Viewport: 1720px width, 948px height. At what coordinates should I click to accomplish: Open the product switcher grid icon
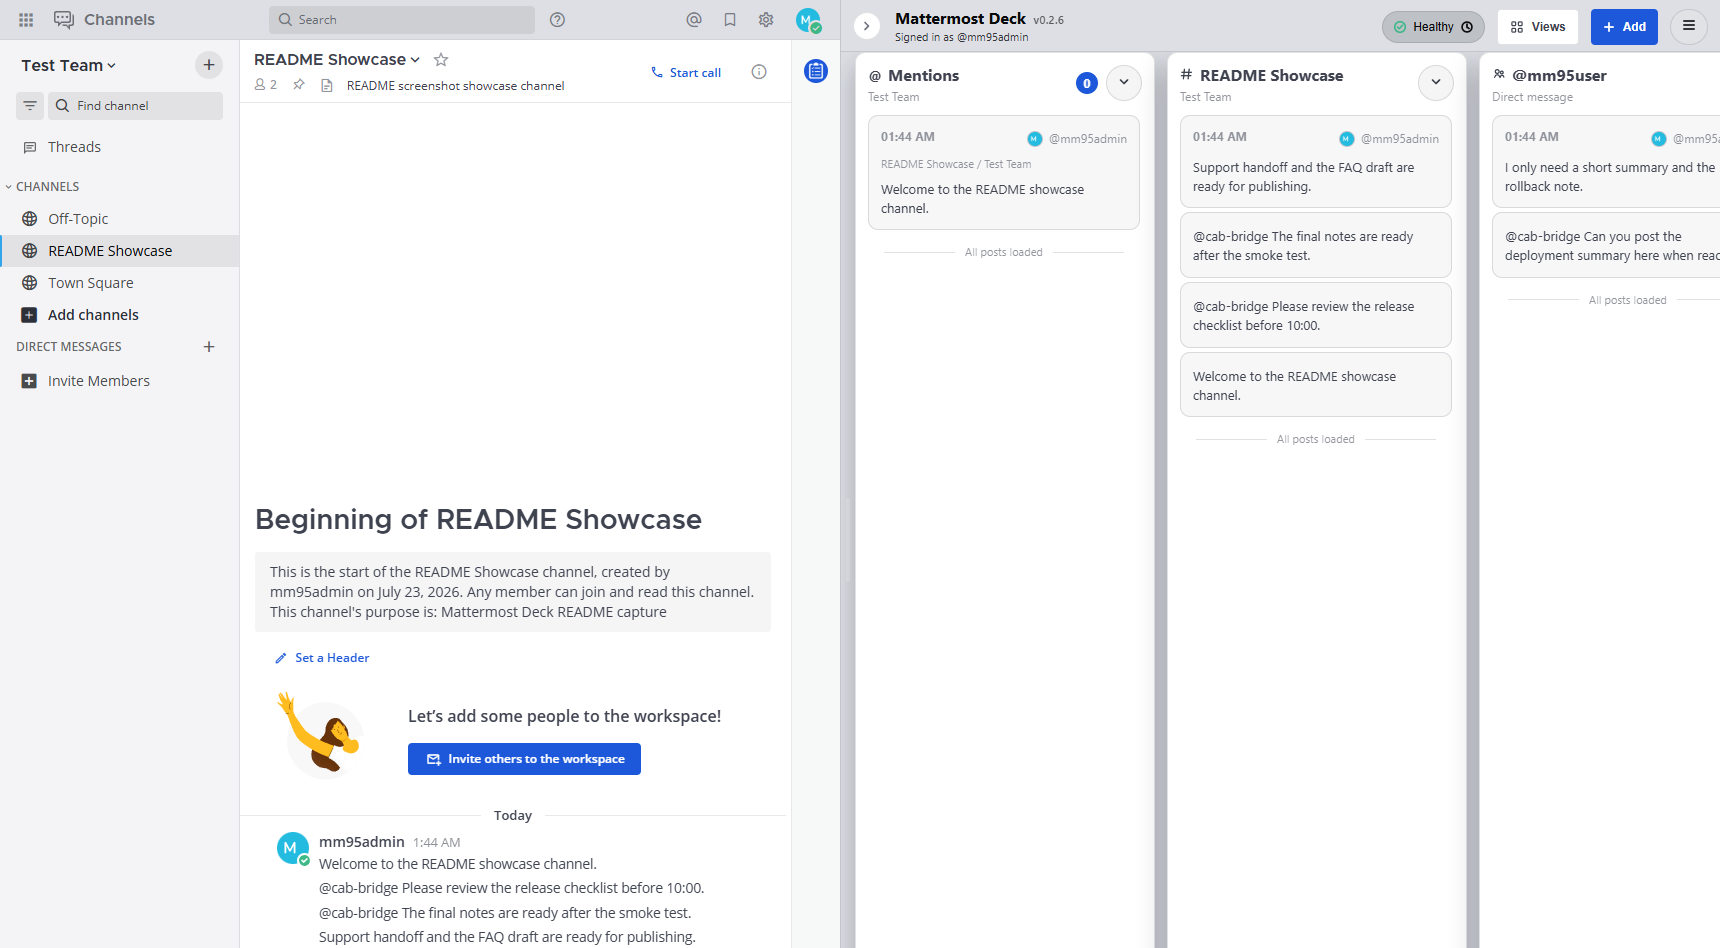coord(26,20)
